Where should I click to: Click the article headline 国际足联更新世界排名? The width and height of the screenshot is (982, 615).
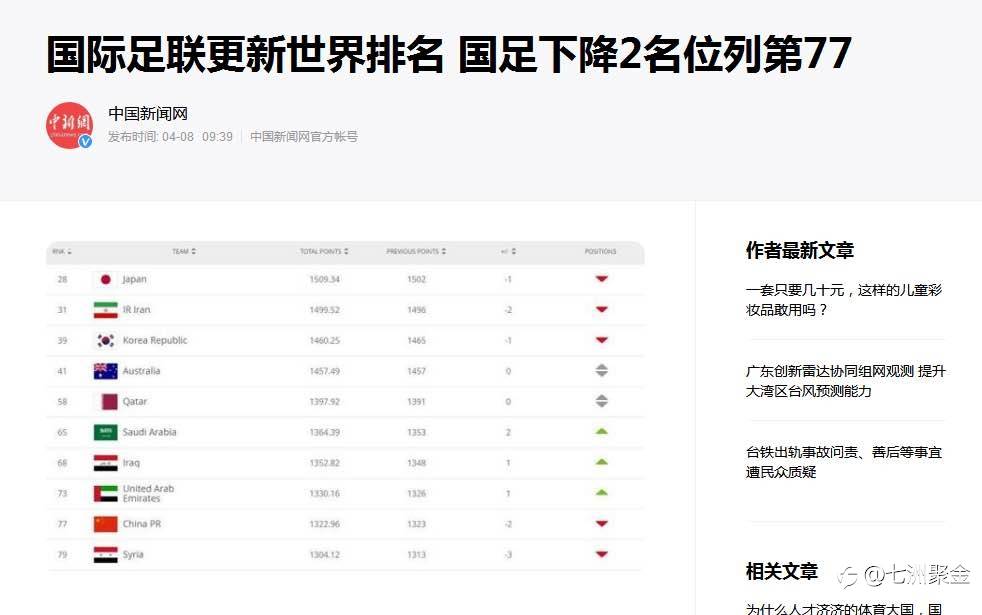(448, 54)
